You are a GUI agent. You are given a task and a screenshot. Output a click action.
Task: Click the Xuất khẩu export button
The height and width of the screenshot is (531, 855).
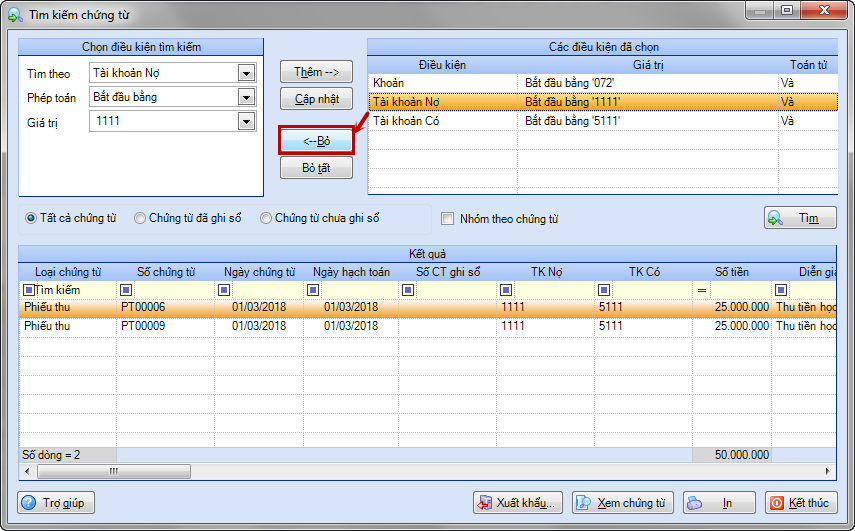click(x=518, y=503)
